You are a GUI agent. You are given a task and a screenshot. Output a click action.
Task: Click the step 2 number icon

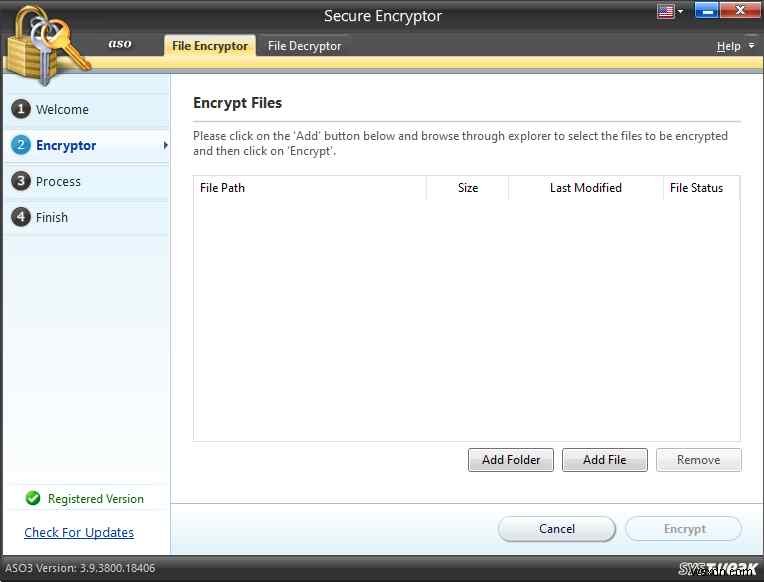coord(20,145)
